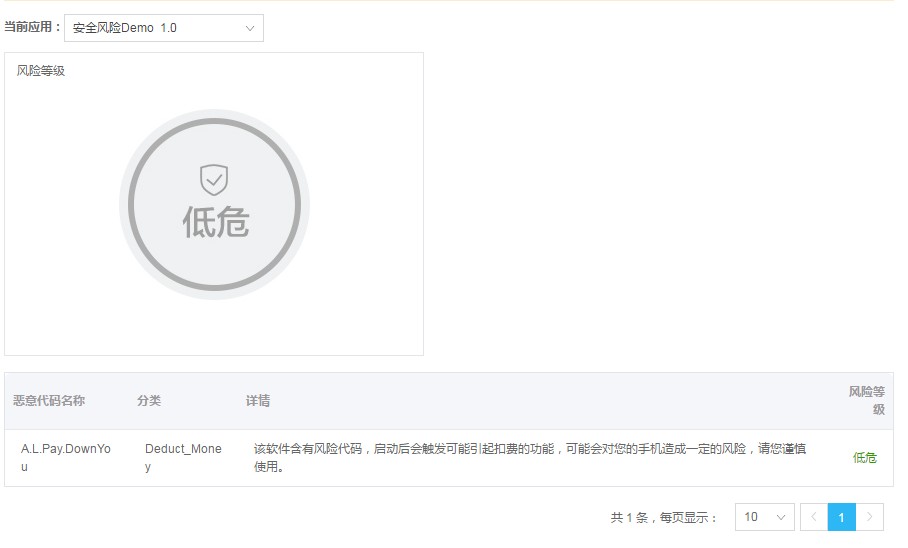The image size is (908, 548).
Task: Click the risk detail description text in the row
Action: pos(529,458)
